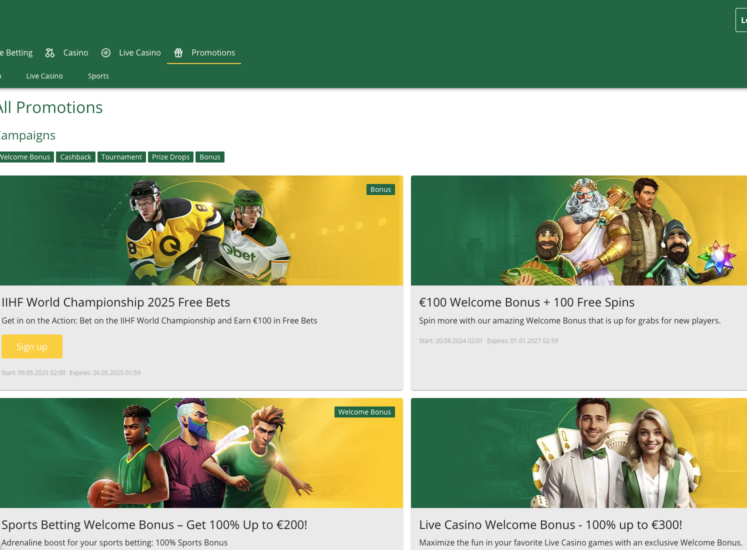Open the Betting menu item

[17, 53]
